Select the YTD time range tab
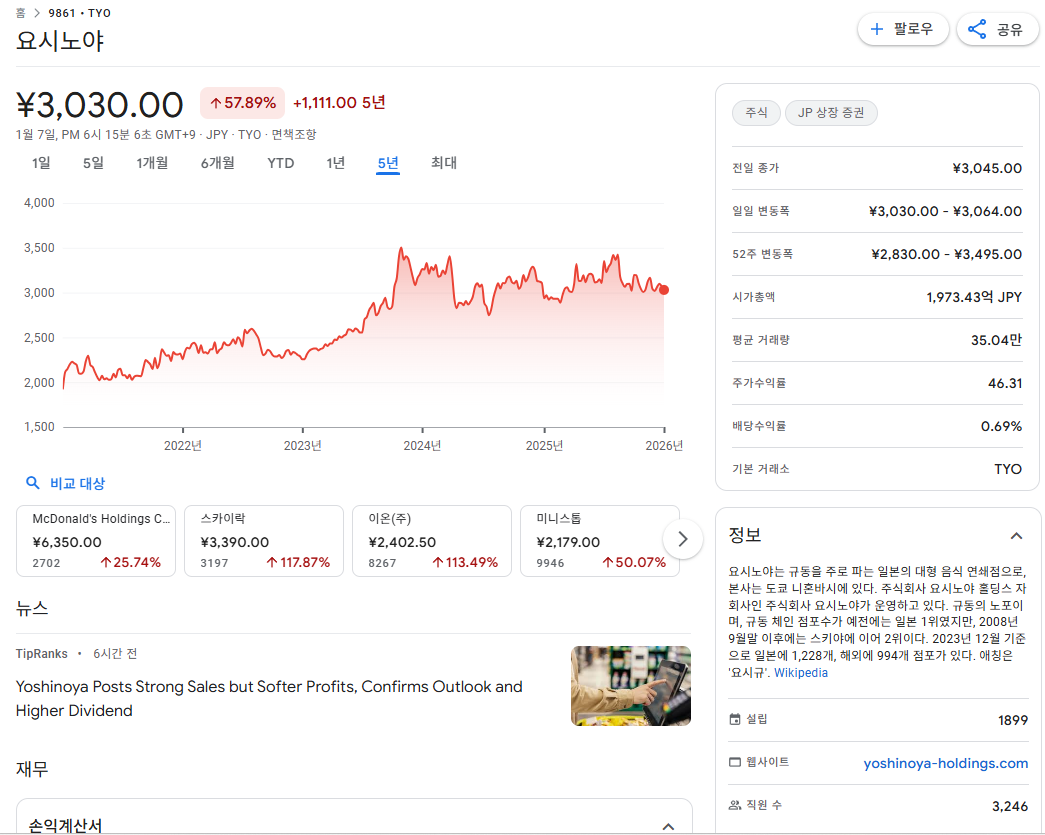 pos(281,163)
